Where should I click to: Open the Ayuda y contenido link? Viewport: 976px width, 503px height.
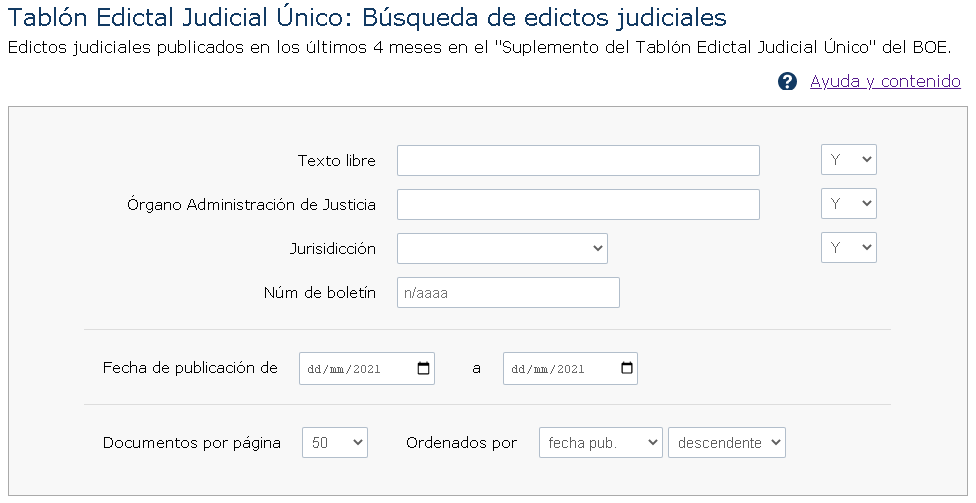click(x=885, y=82)
